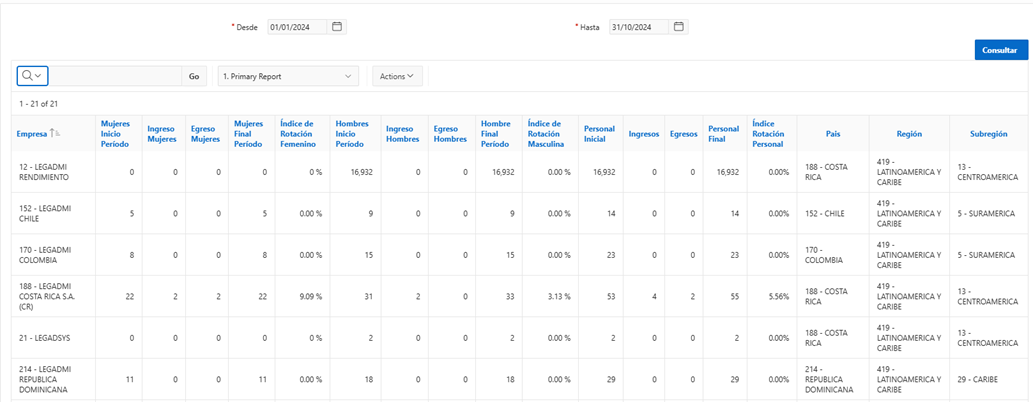The image size is (1033, 402).
Task: Open the Desde date picker calendar icon
Action: pyautogui.click(x=337, y=27)
